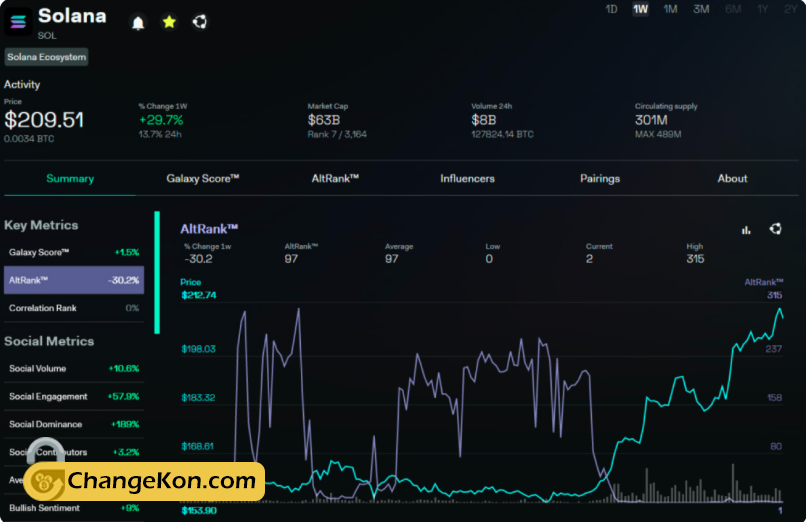Screen dimensions: 806x522
Task: Click the -30.2 % Change 1w value
Action: point(198,259)
